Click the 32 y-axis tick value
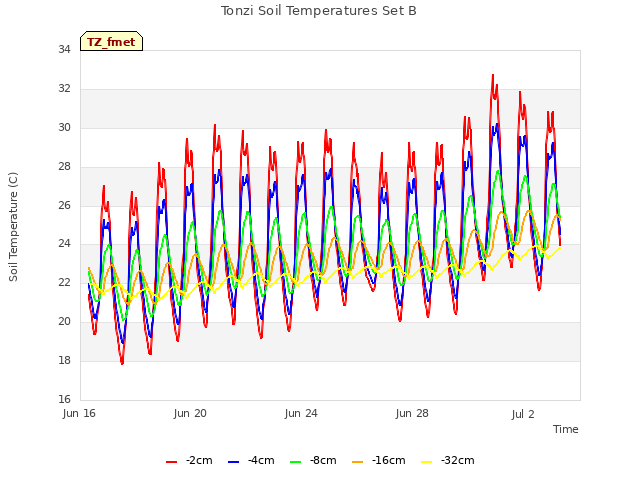Screen dimensions: 640x480 coord(64,89)
